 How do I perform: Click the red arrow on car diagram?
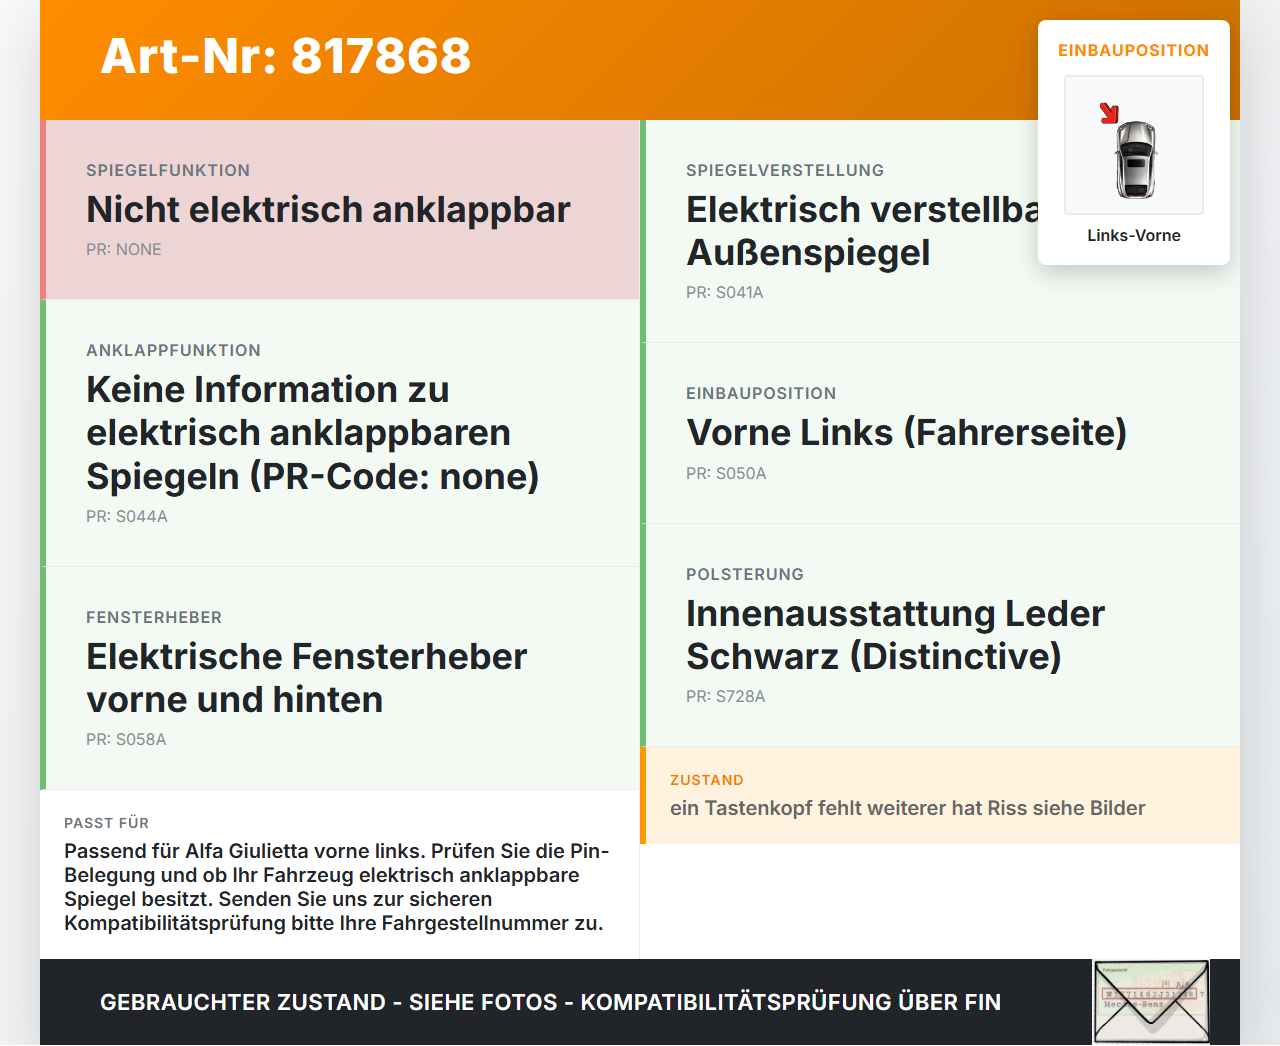[x=1109, y=113]
